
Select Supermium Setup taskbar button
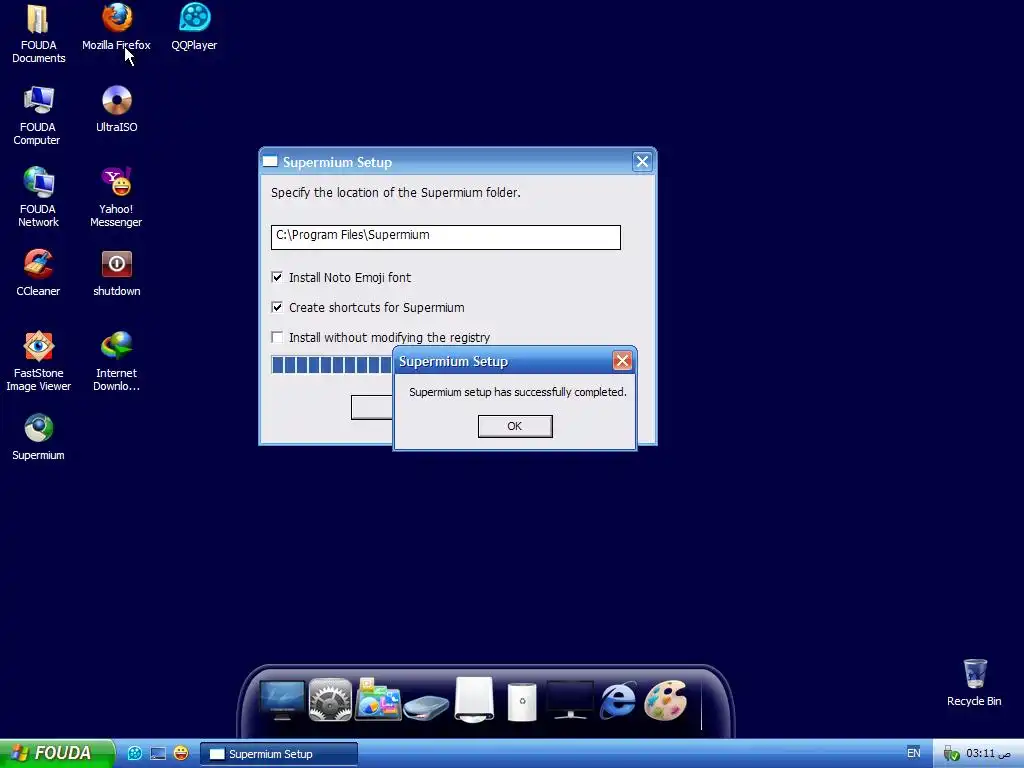click(x=279, y=754)
